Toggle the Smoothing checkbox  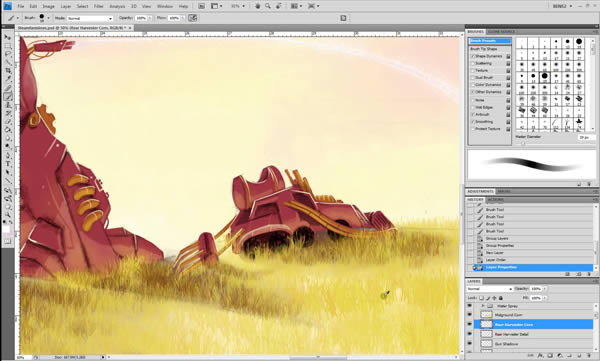point(473,122)
